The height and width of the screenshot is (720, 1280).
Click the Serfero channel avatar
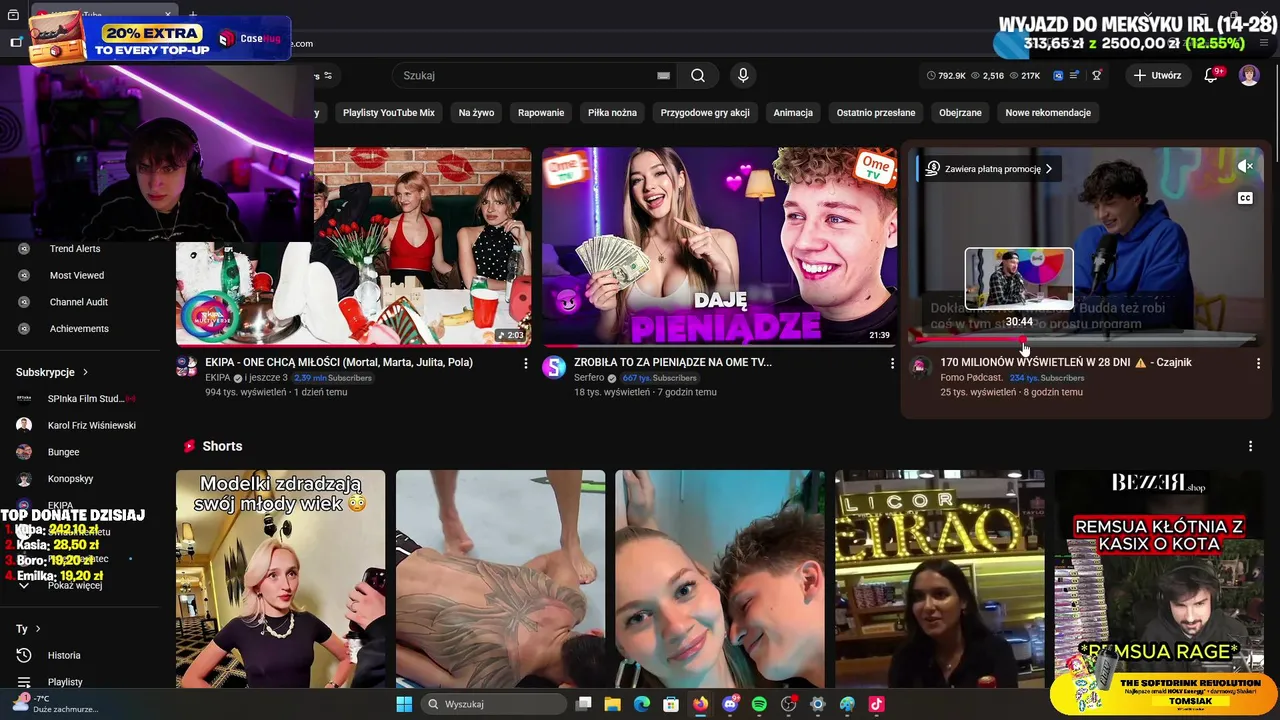tap(554, 367)
